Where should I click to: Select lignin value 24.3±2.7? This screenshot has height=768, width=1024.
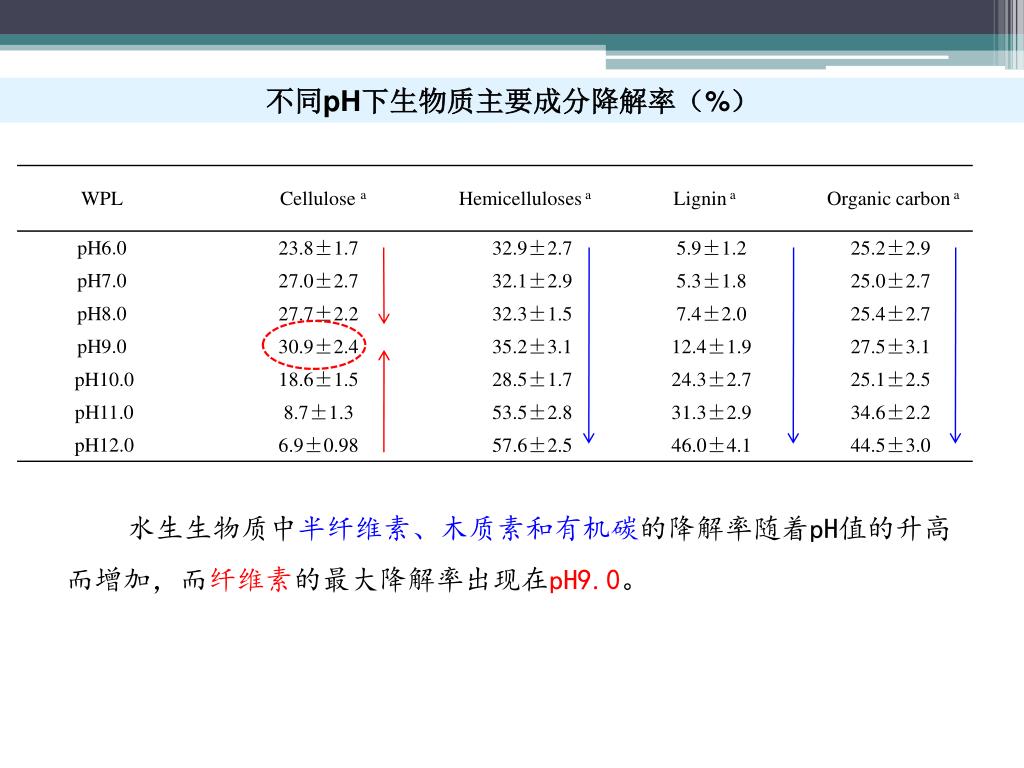711,379
